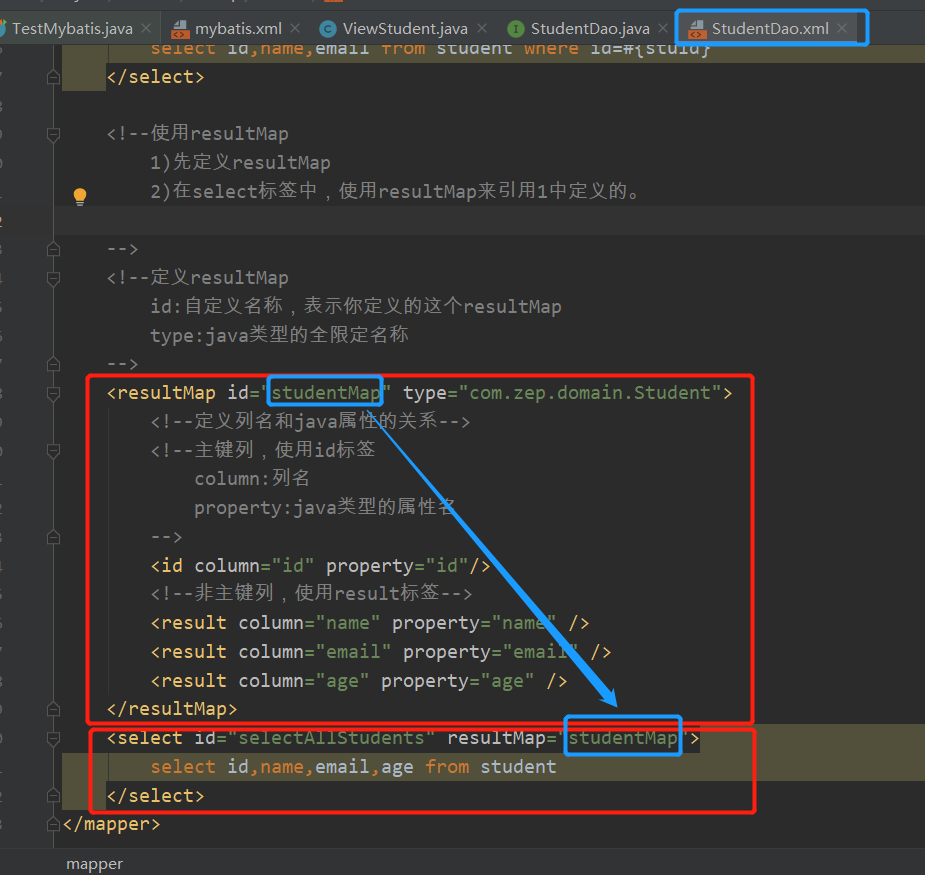Click the result column="email" line
Image resolution: width=925 pixels, height=875 pixels.
(x=381, y=652)
